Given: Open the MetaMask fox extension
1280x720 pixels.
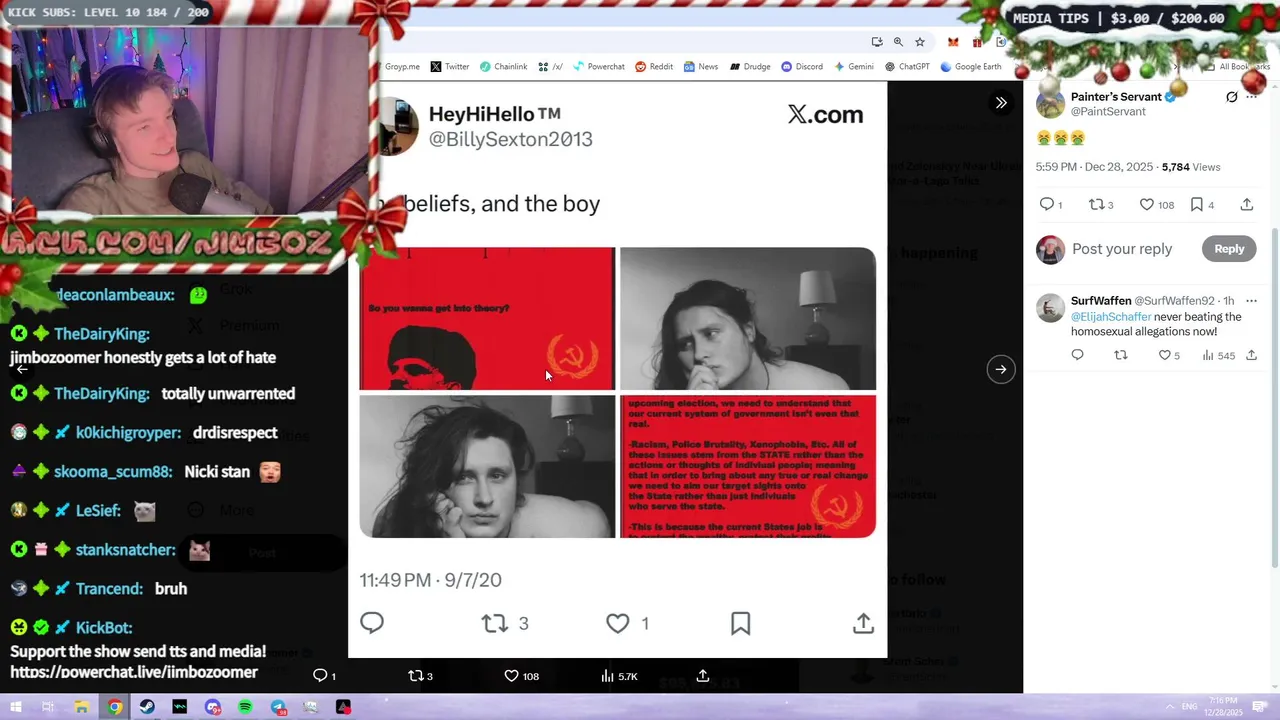Looking at the screenshot, I should (953, 42).
